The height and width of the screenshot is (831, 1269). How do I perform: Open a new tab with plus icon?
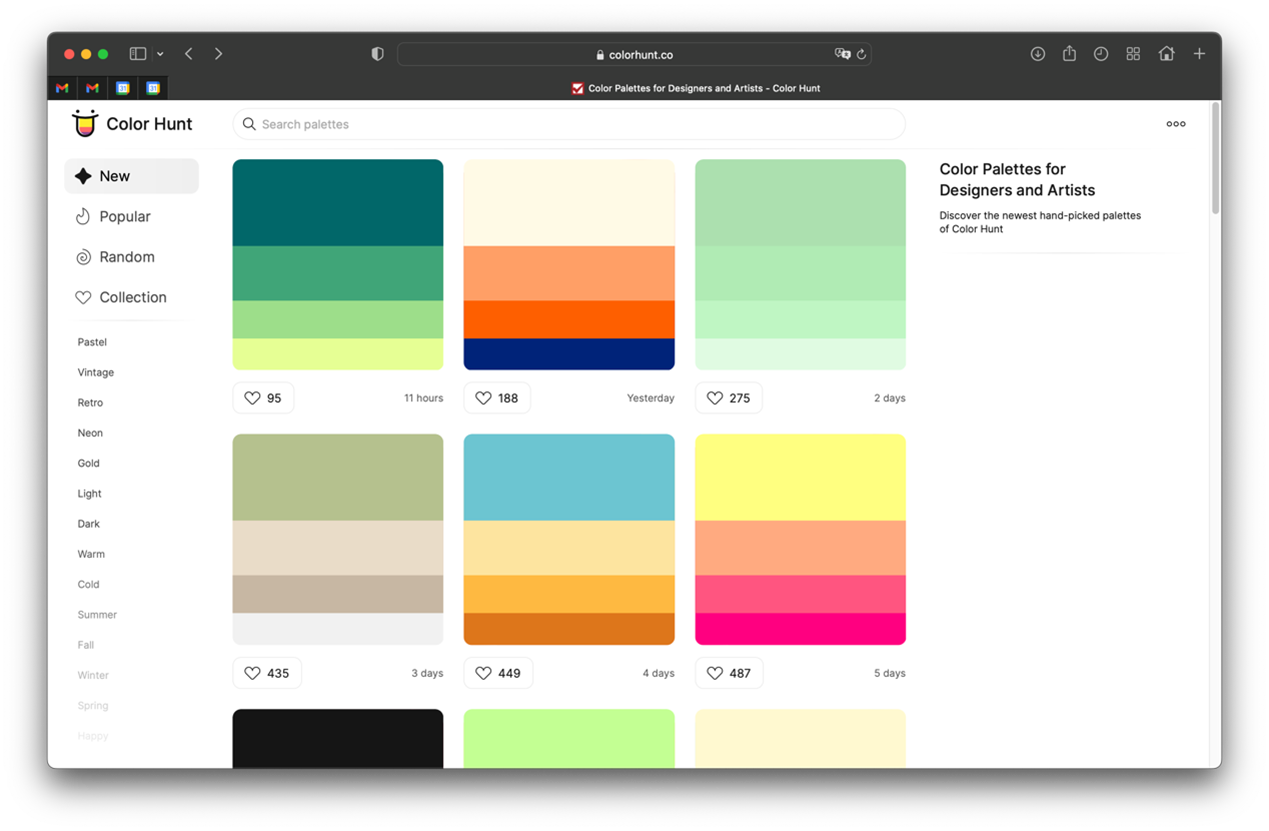[x=1199, y=54]
